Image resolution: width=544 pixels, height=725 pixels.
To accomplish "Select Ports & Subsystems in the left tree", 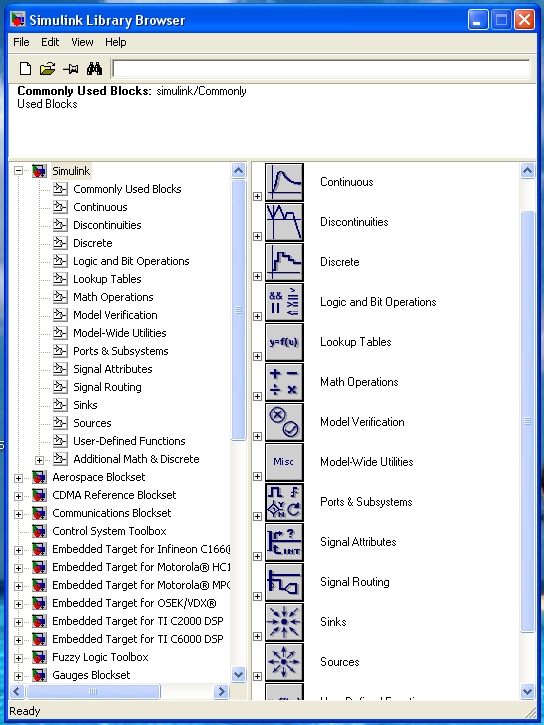I will pyautogui.click(x=121, y=351).
